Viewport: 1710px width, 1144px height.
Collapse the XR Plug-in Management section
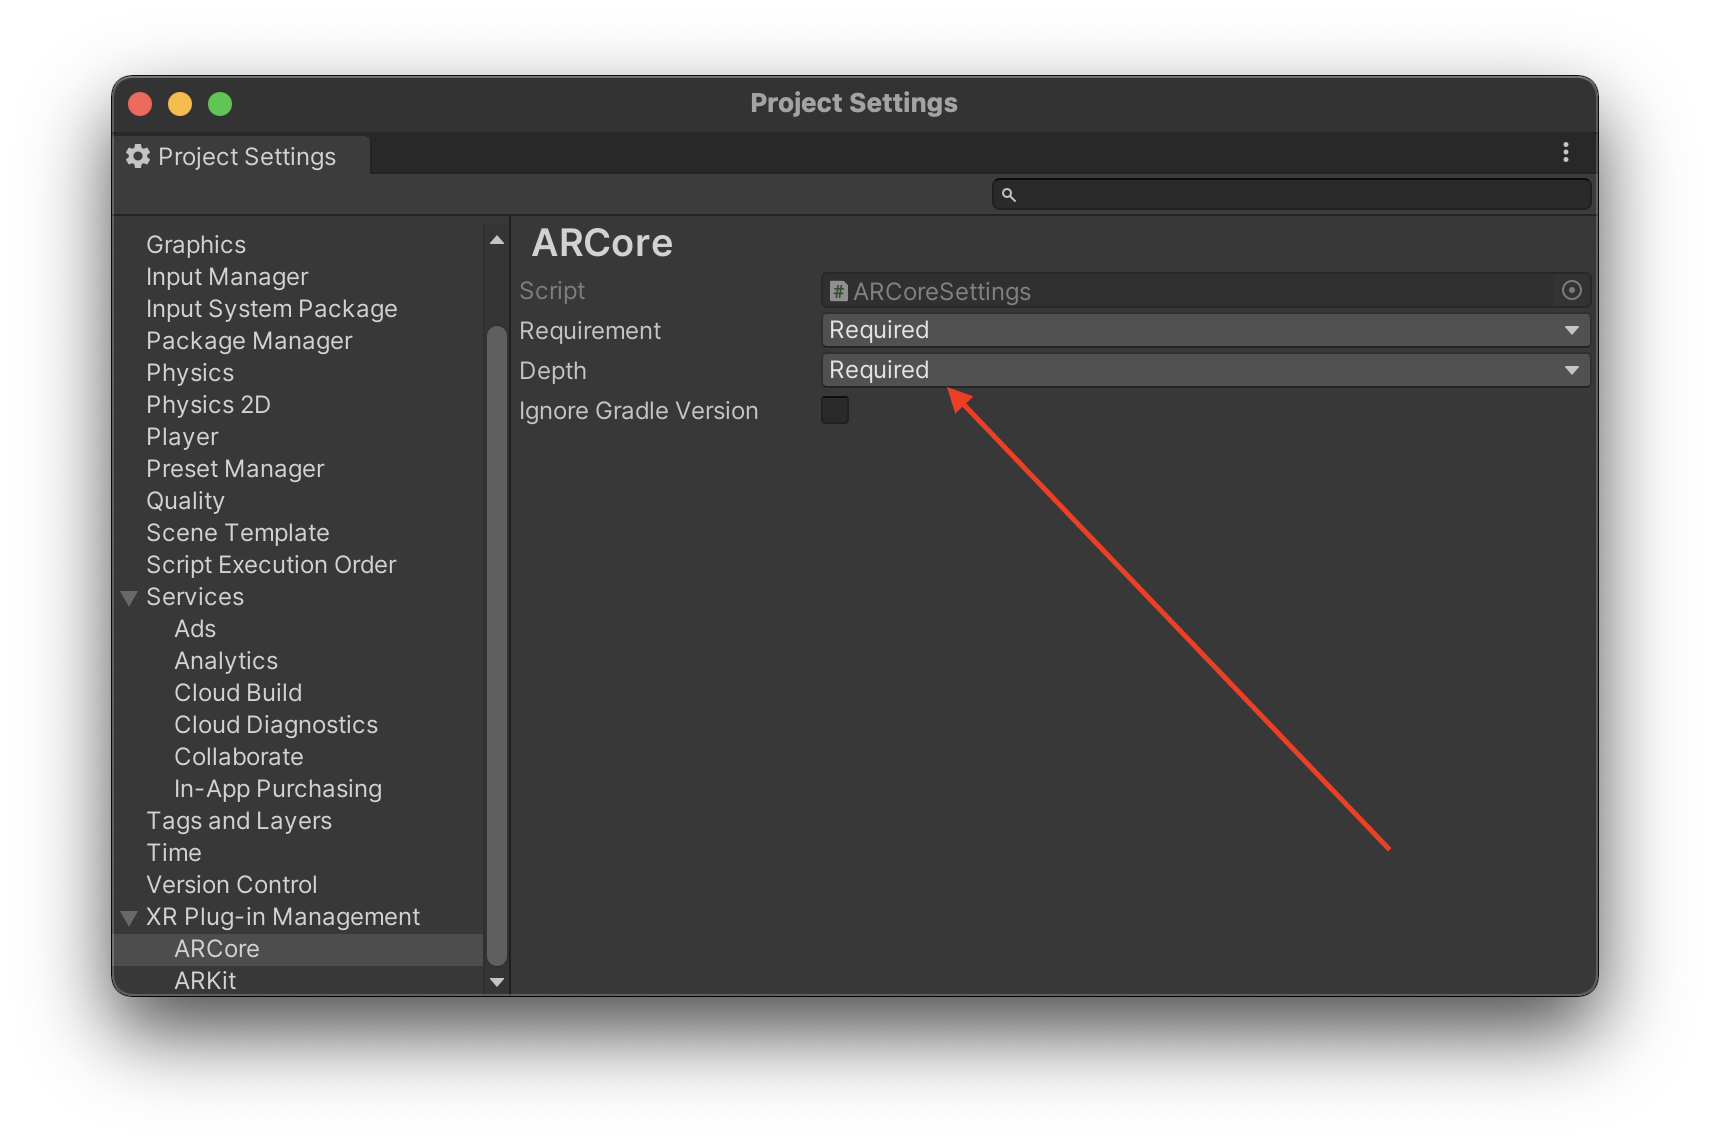tap(128, 917)
